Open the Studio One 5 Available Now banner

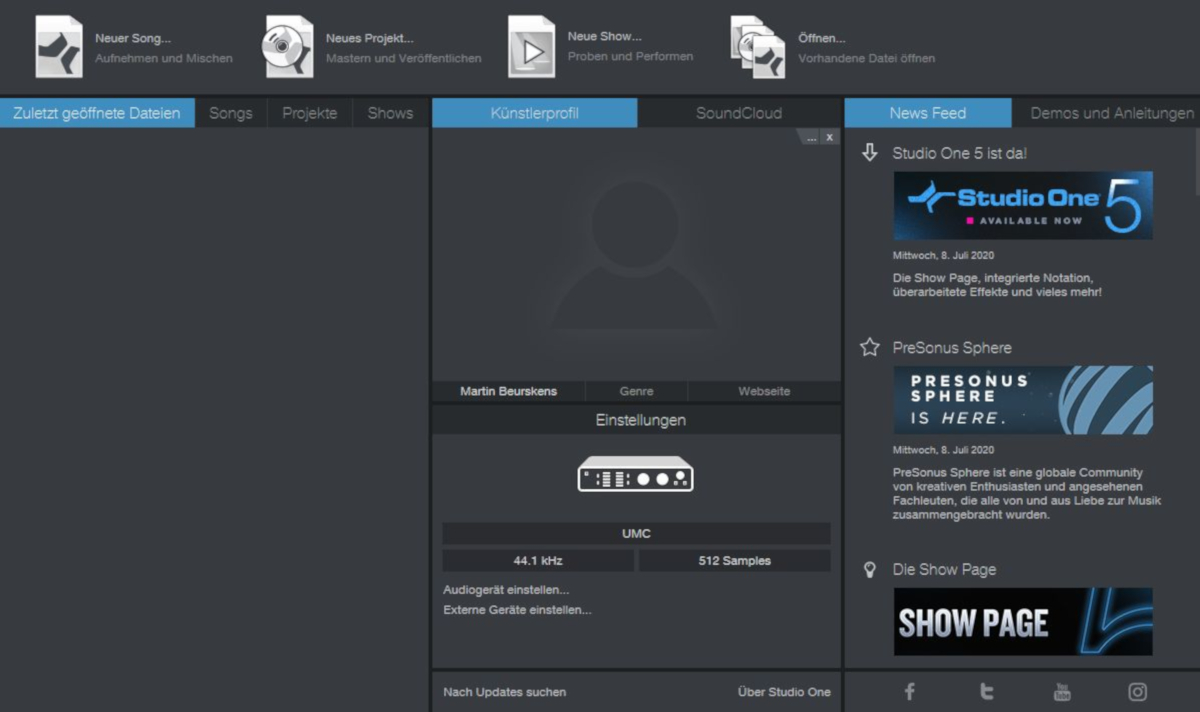pyautogui.click(x=1023, y=205)
